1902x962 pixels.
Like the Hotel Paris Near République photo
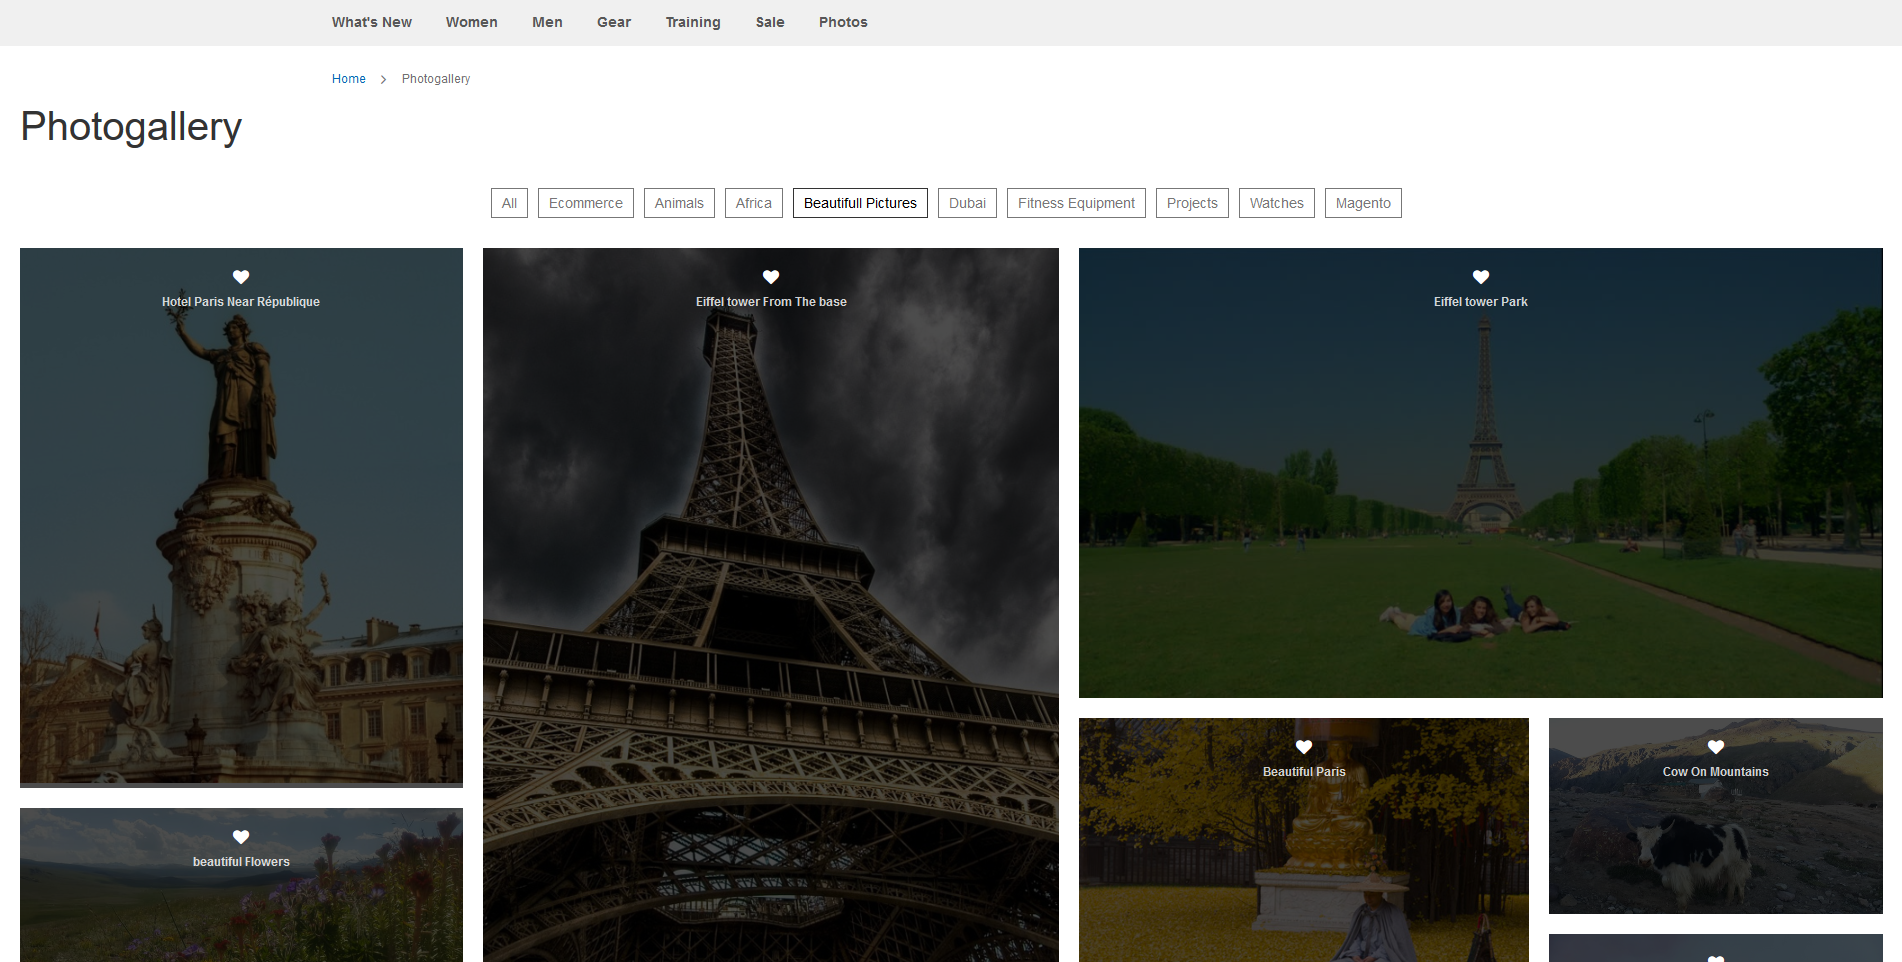(x=241, y=277)
